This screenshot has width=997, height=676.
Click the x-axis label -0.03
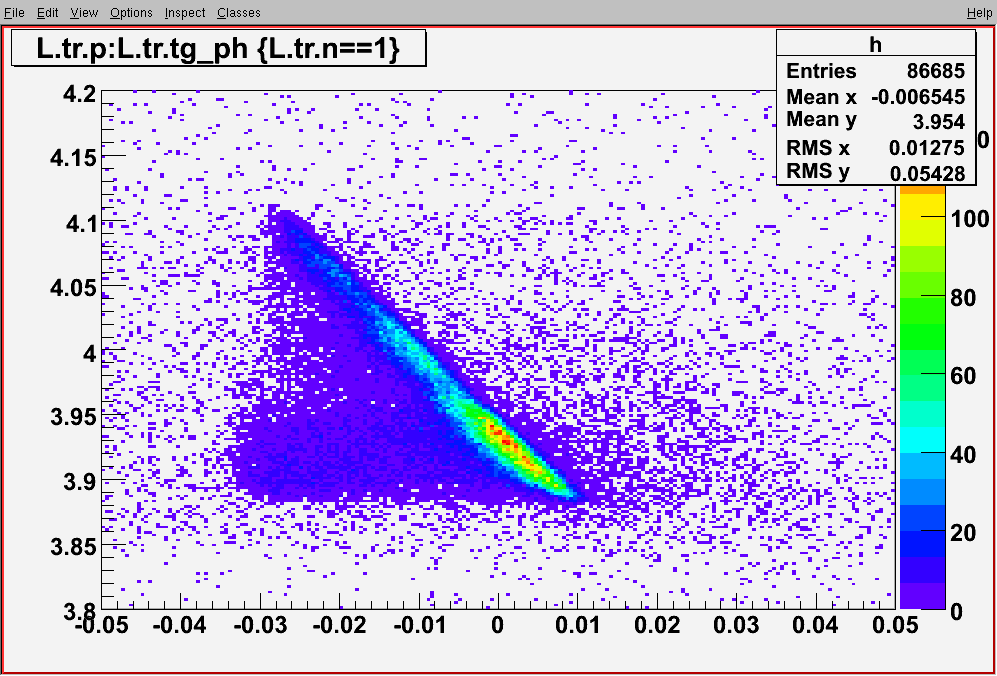[x=261, y=626]
